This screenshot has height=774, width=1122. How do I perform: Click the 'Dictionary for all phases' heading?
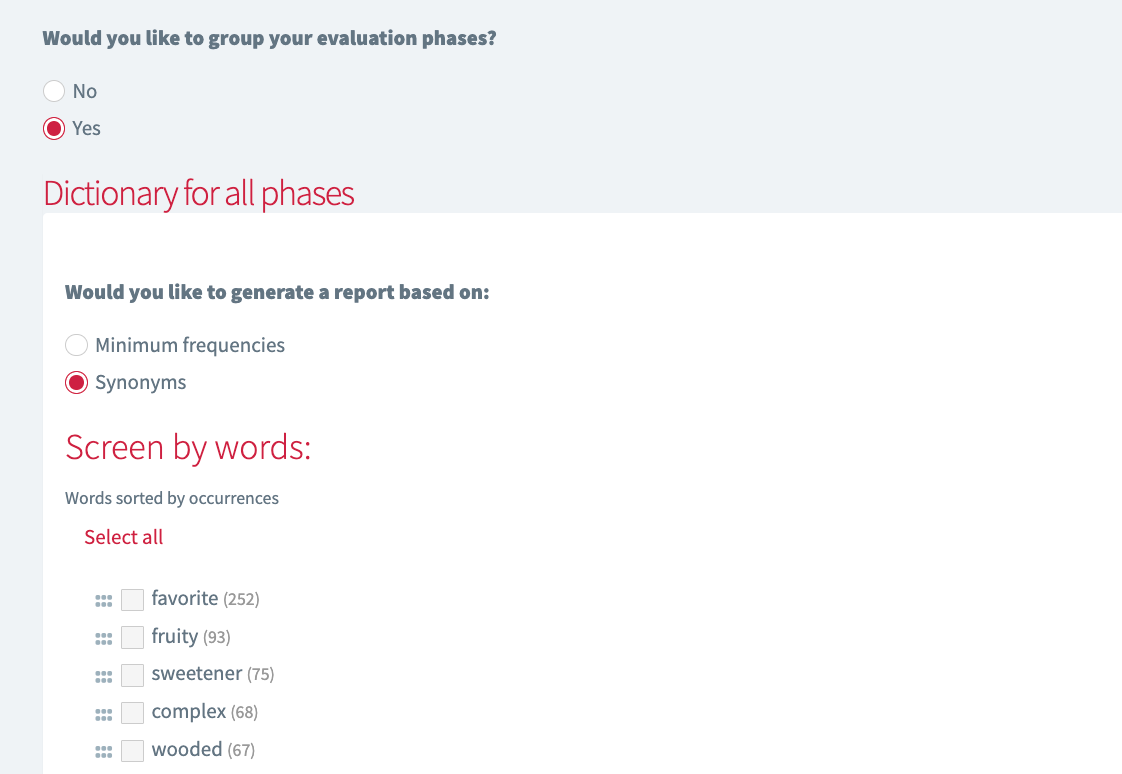click(198, 193)
